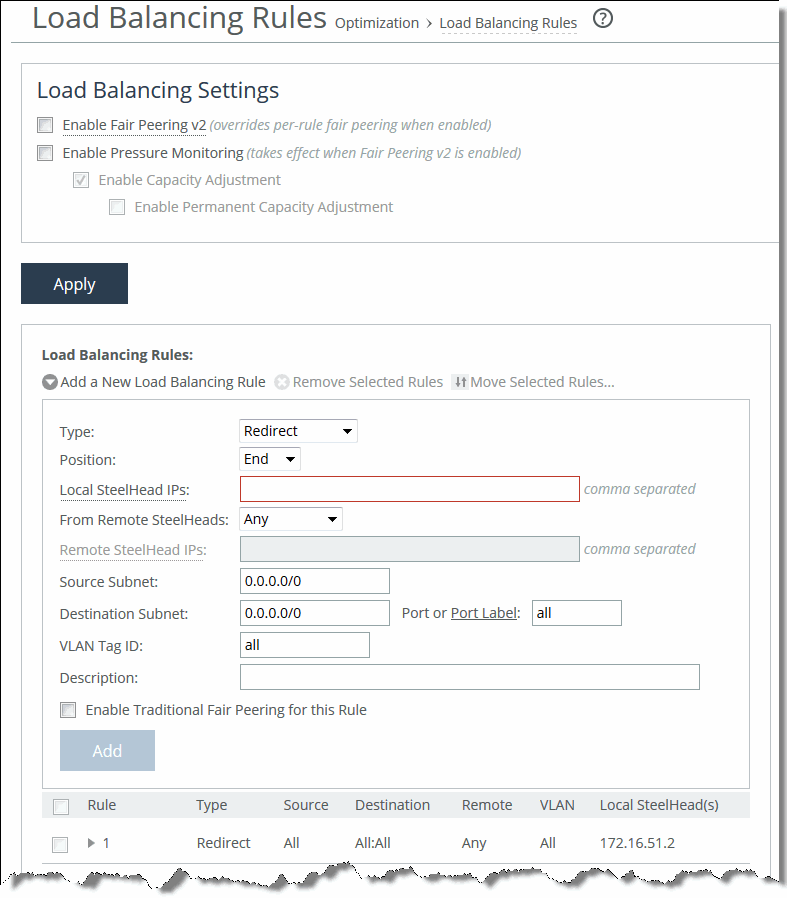Click the Add a New Load Balancing Rule icon
Image resolution: width=787 pixels, height=898 pixels.
[49, 382]
